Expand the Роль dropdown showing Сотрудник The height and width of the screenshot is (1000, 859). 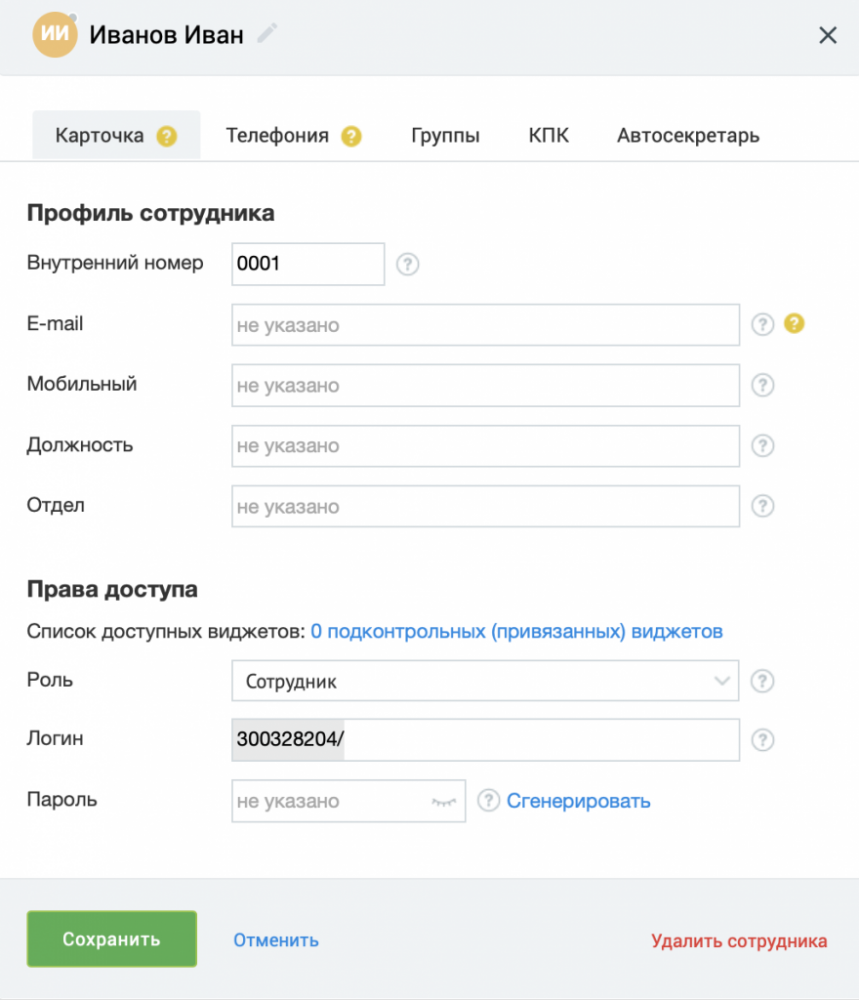(x=485, y=681)
